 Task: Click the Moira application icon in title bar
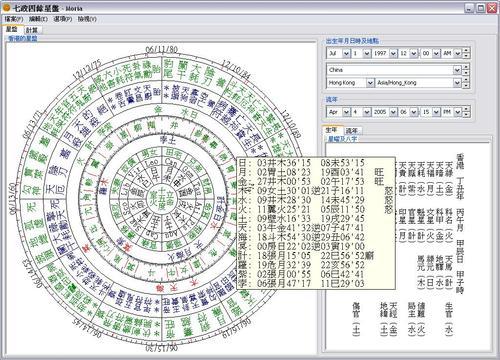pyautogui.click(x=6, y=7)
